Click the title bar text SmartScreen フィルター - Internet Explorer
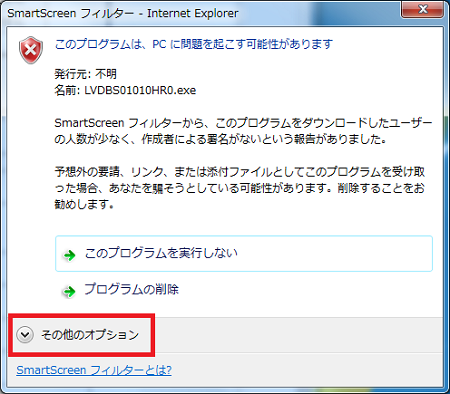This screenshot has height=394, width=450. [x=123, y=13]
